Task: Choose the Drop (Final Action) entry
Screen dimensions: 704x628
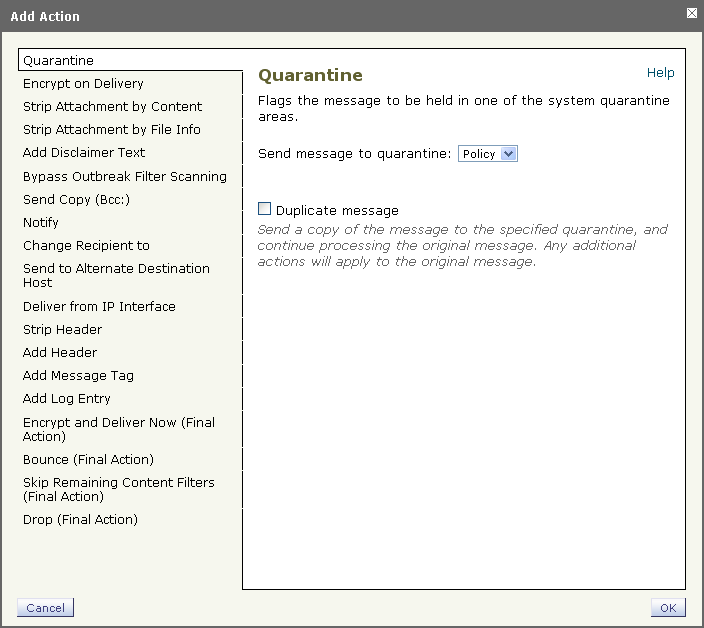Action: pyautogui.click(x=80, y=519)
